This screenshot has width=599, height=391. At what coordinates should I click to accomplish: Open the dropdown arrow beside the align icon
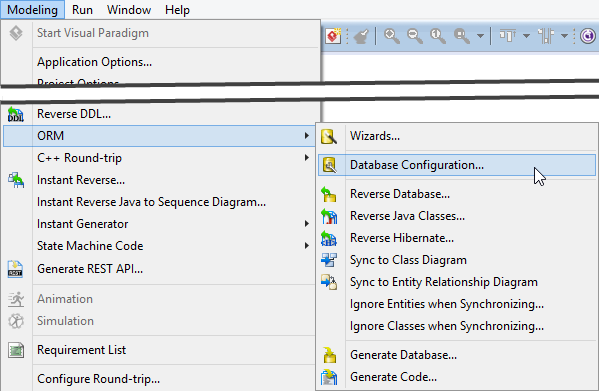526,36
